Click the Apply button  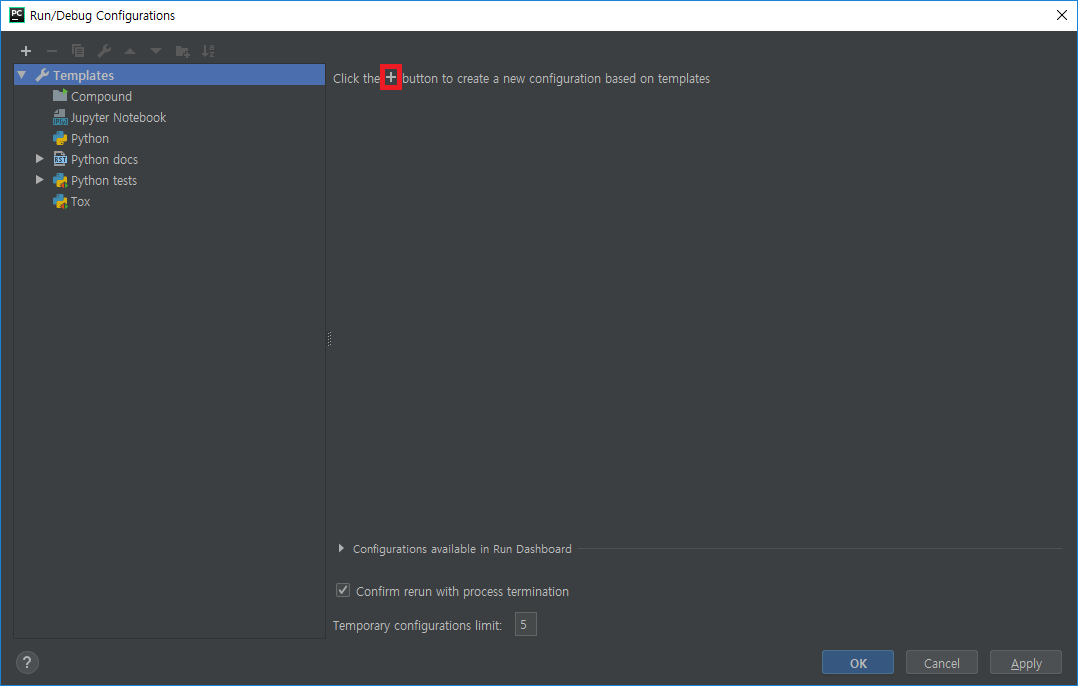(1026, 663)
